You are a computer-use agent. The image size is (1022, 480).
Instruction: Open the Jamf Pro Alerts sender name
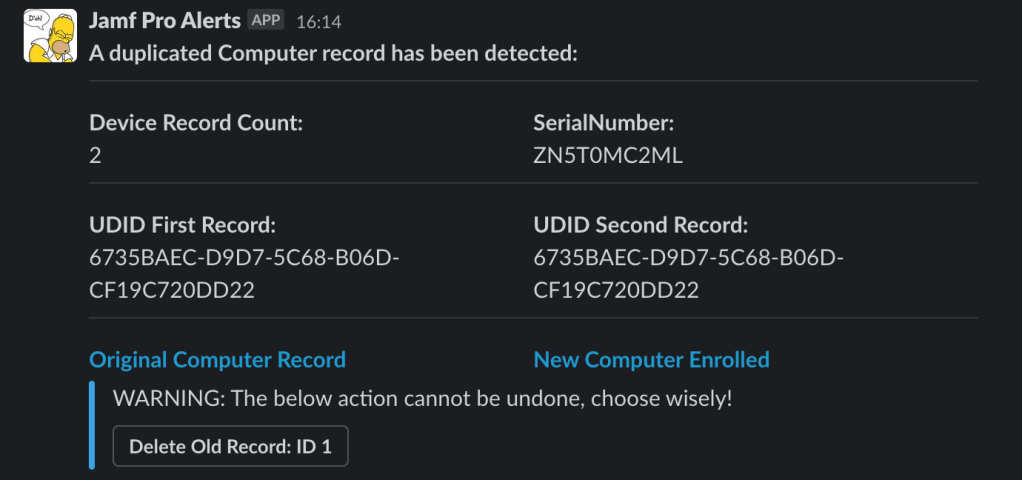point(165,21)
